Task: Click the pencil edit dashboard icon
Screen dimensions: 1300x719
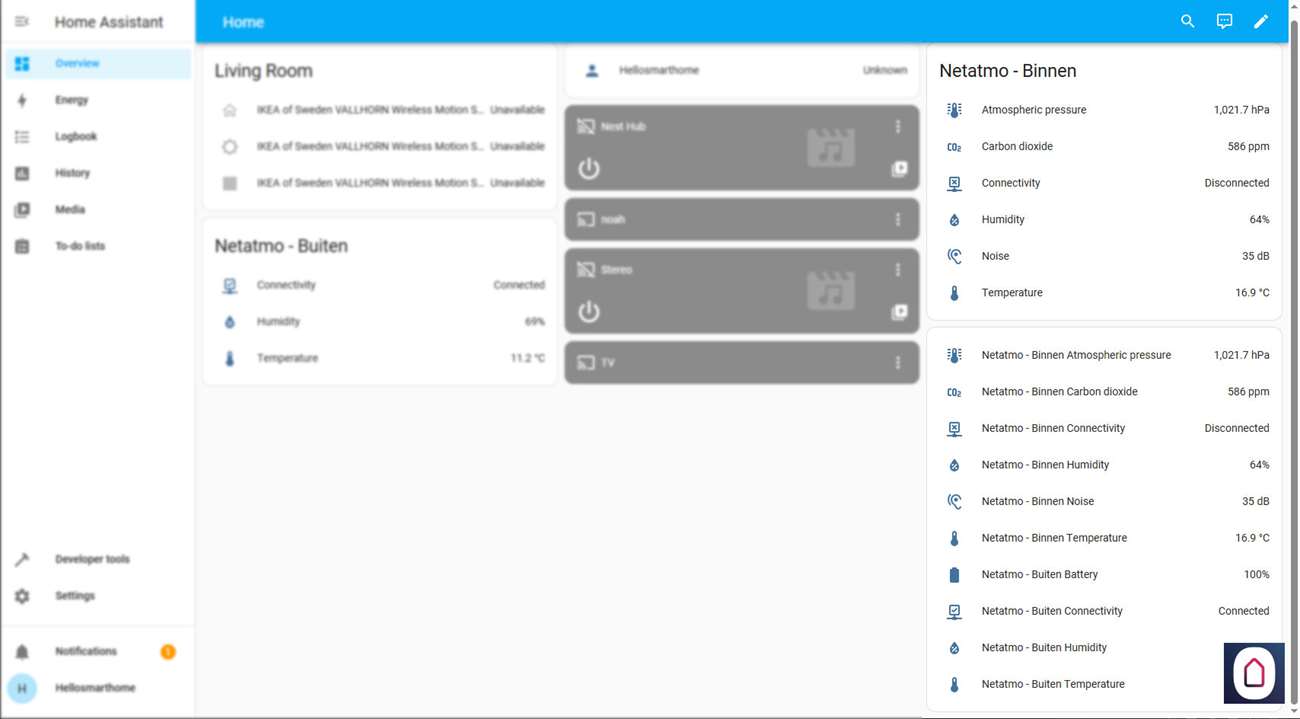Action: (1261, 21)
